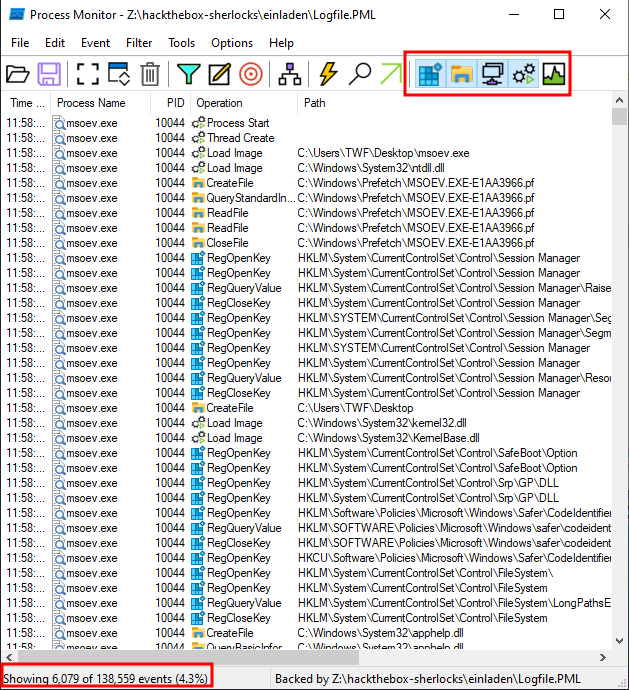Screen dimensions: 629x690
Task: Clear the event display with the trash icon
Action: click(x=149, y=73)
